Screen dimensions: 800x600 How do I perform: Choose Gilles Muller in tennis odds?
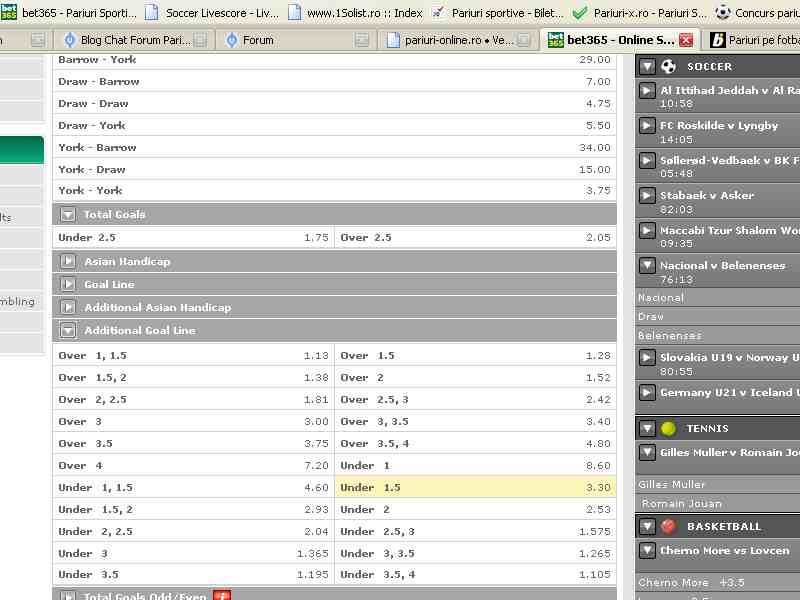[718, 484]
